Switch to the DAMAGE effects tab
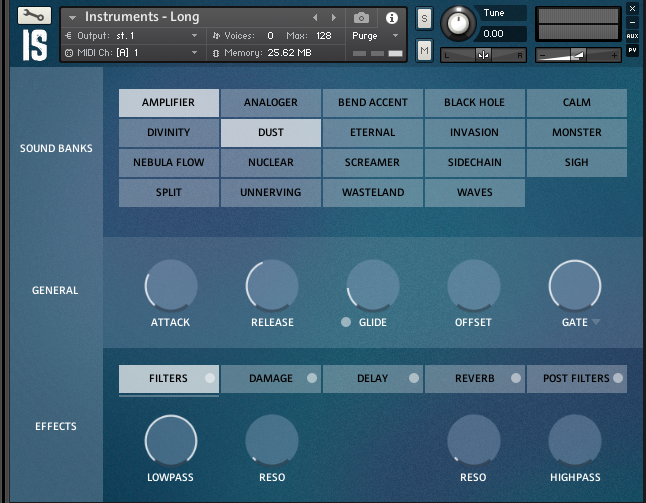This screenshot has height=503, width=646. [271, 379]
